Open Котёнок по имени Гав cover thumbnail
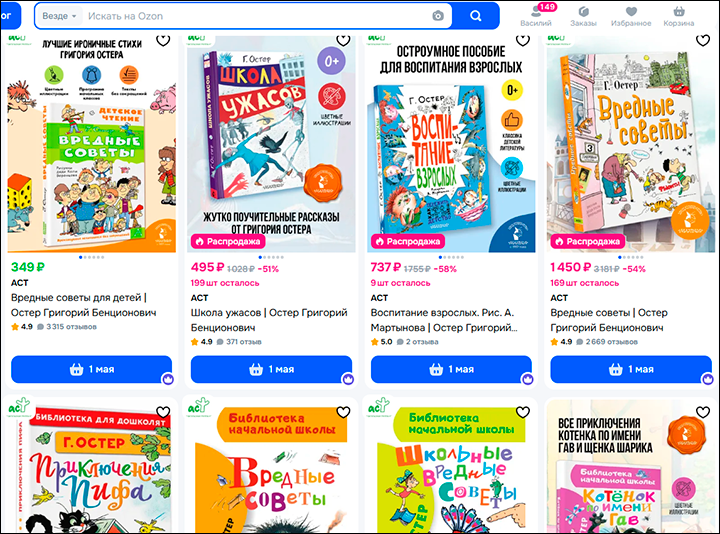 pyautogui.click(x=631, y=467)
